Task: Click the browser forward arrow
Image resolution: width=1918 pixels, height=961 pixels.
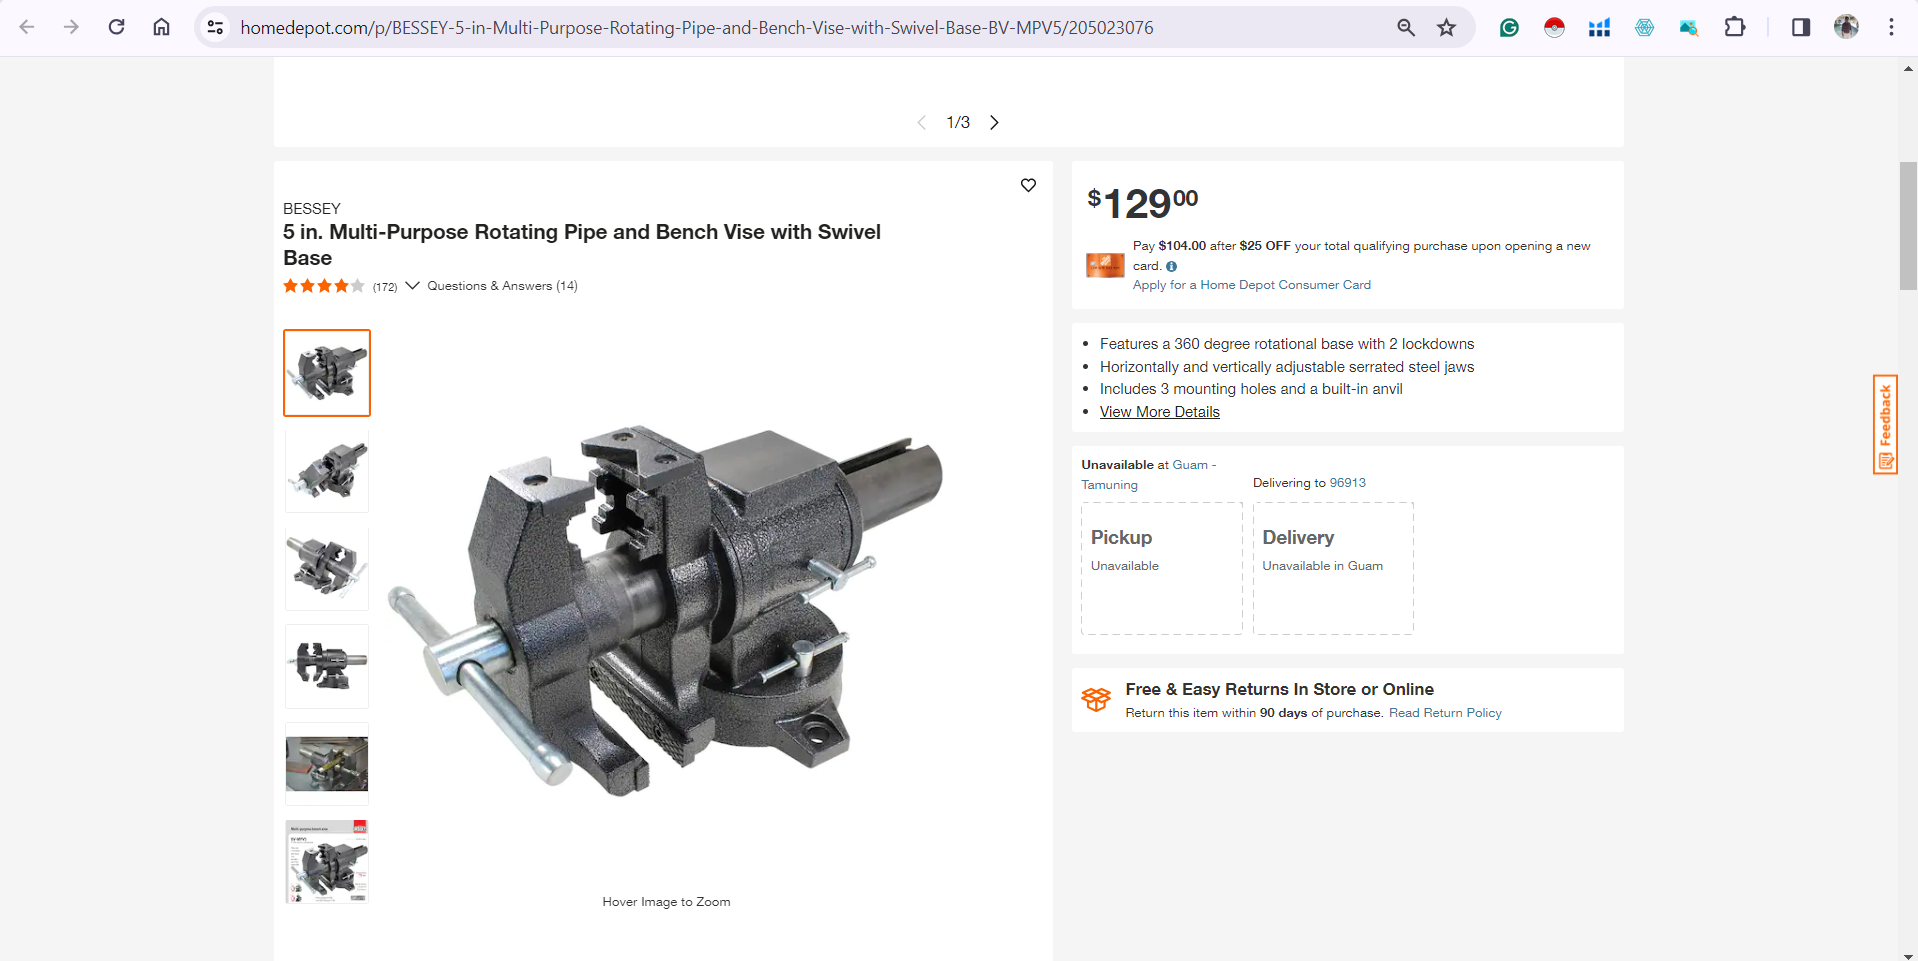Action: [x=71, y=27]
